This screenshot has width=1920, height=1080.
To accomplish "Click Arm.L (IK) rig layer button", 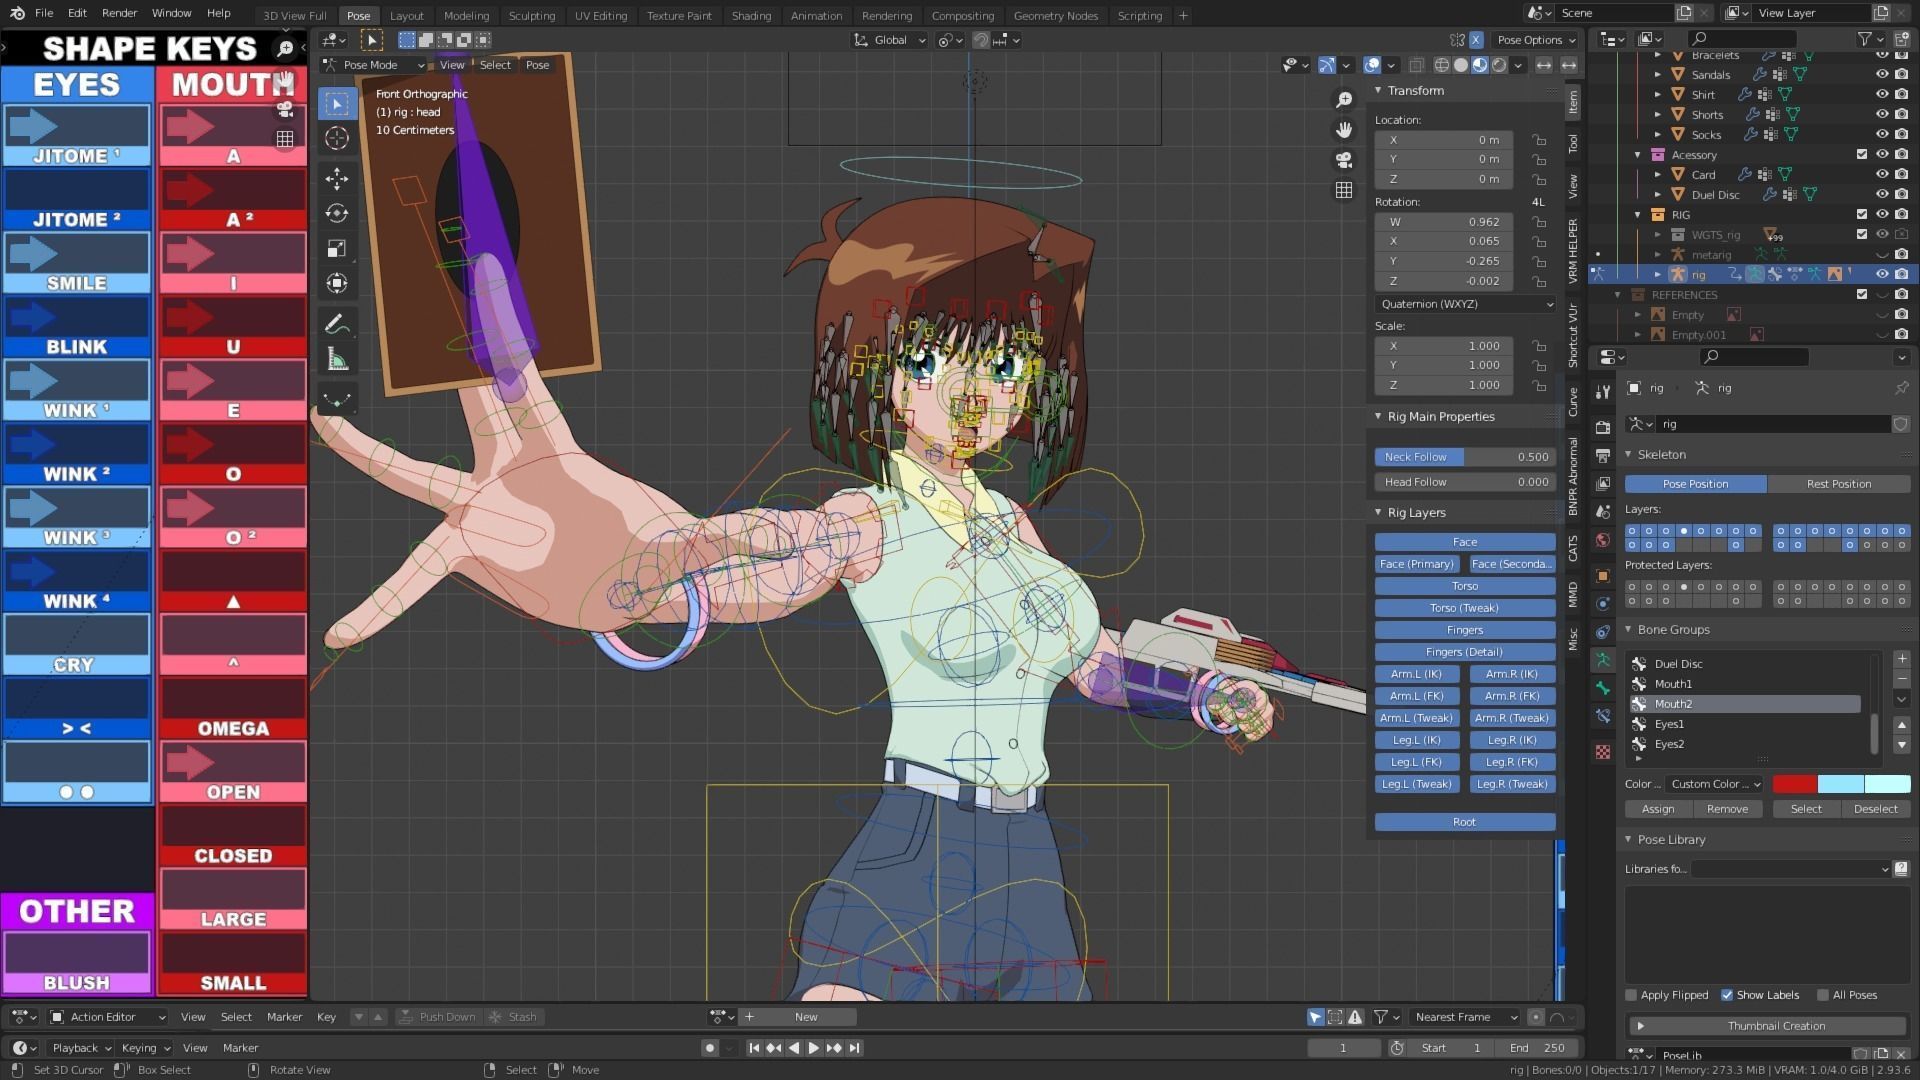I will [1417, 674].
